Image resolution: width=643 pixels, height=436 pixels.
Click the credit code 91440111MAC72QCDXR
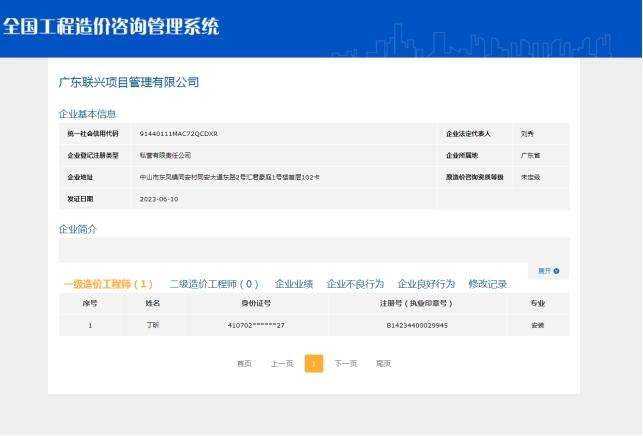[x=179, y=133]
